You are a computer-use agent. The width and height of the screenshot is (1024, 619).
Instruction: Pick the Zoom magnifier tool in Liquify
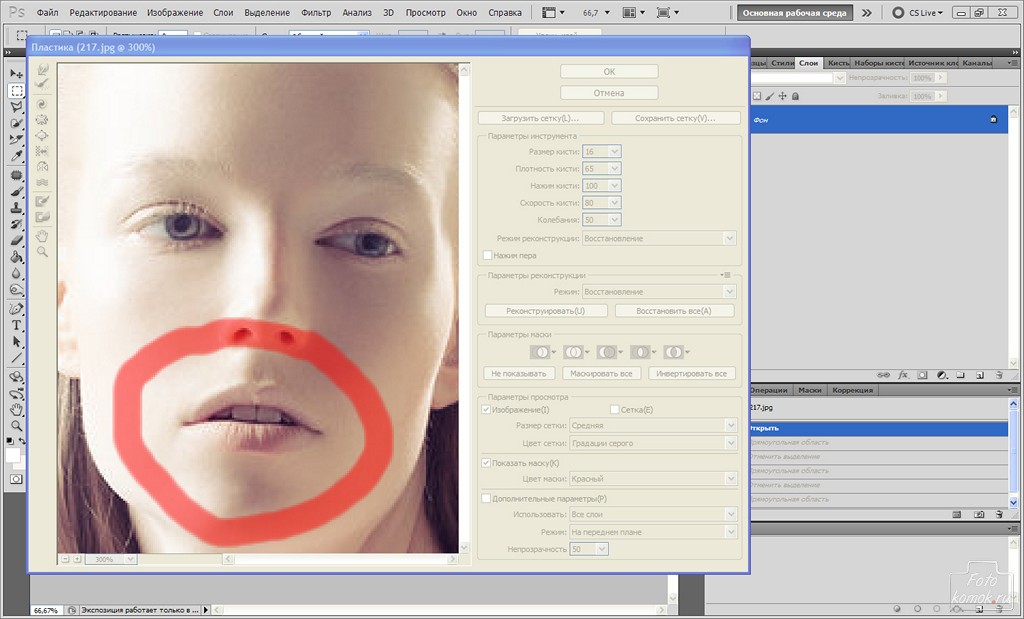[x=42, y=252]
